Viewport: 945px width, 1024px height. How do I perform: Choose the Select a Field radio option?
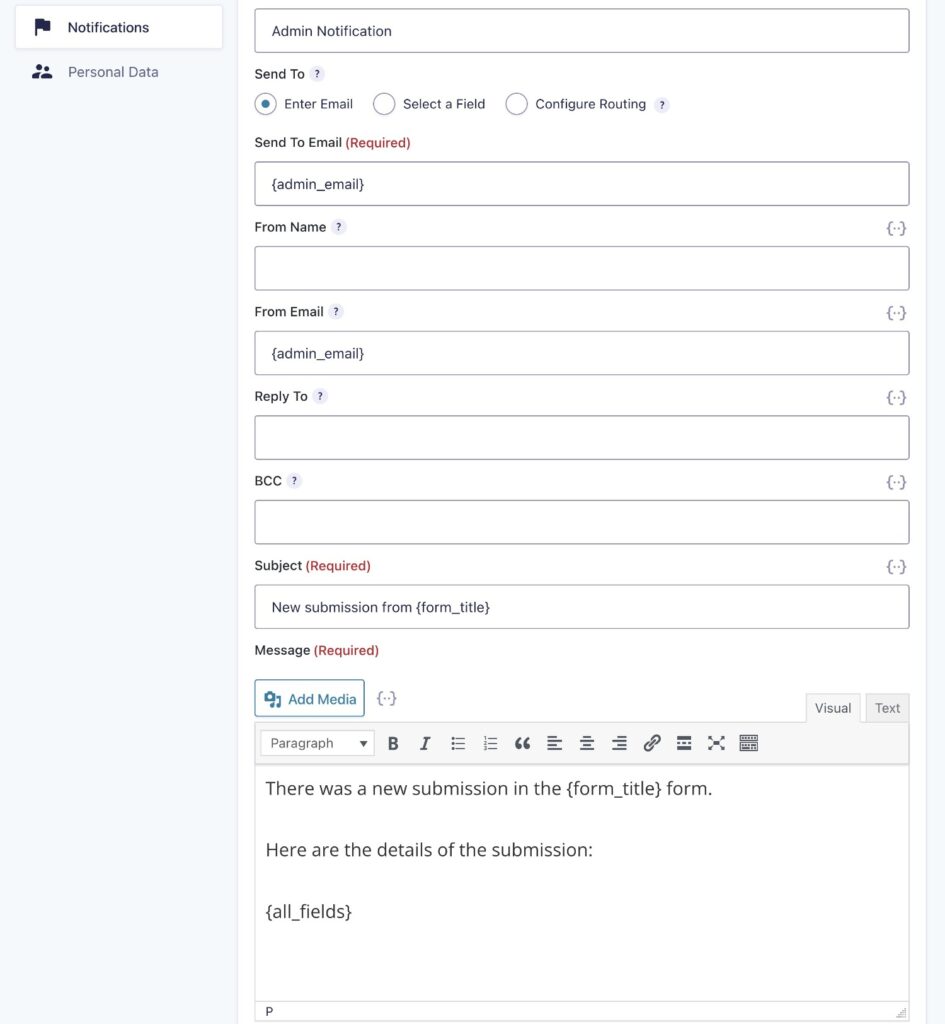click(x=384, y=104)
